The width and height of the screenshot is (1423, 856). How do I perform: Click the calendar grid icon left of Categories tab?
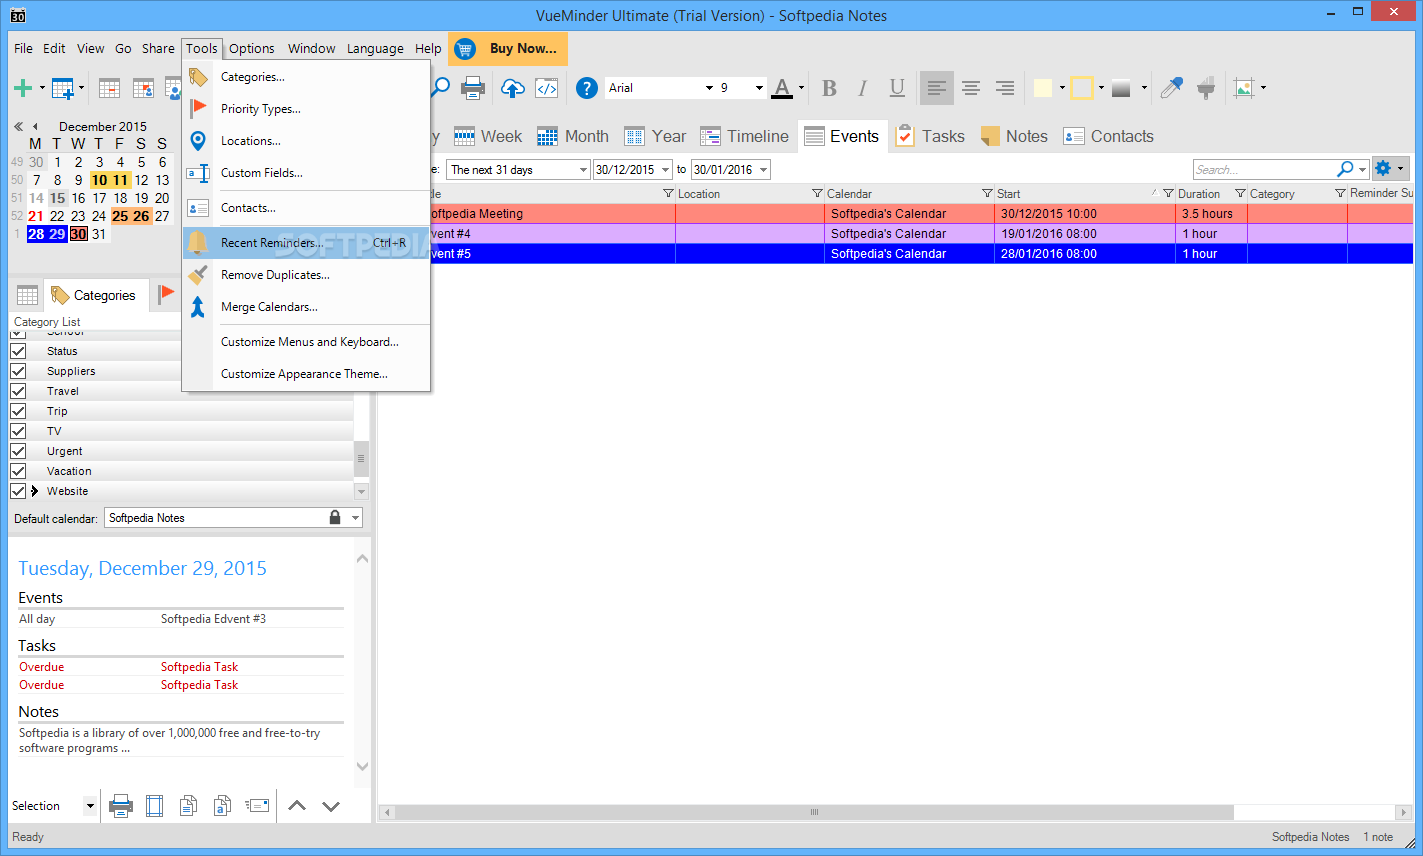tap(27, 295)
